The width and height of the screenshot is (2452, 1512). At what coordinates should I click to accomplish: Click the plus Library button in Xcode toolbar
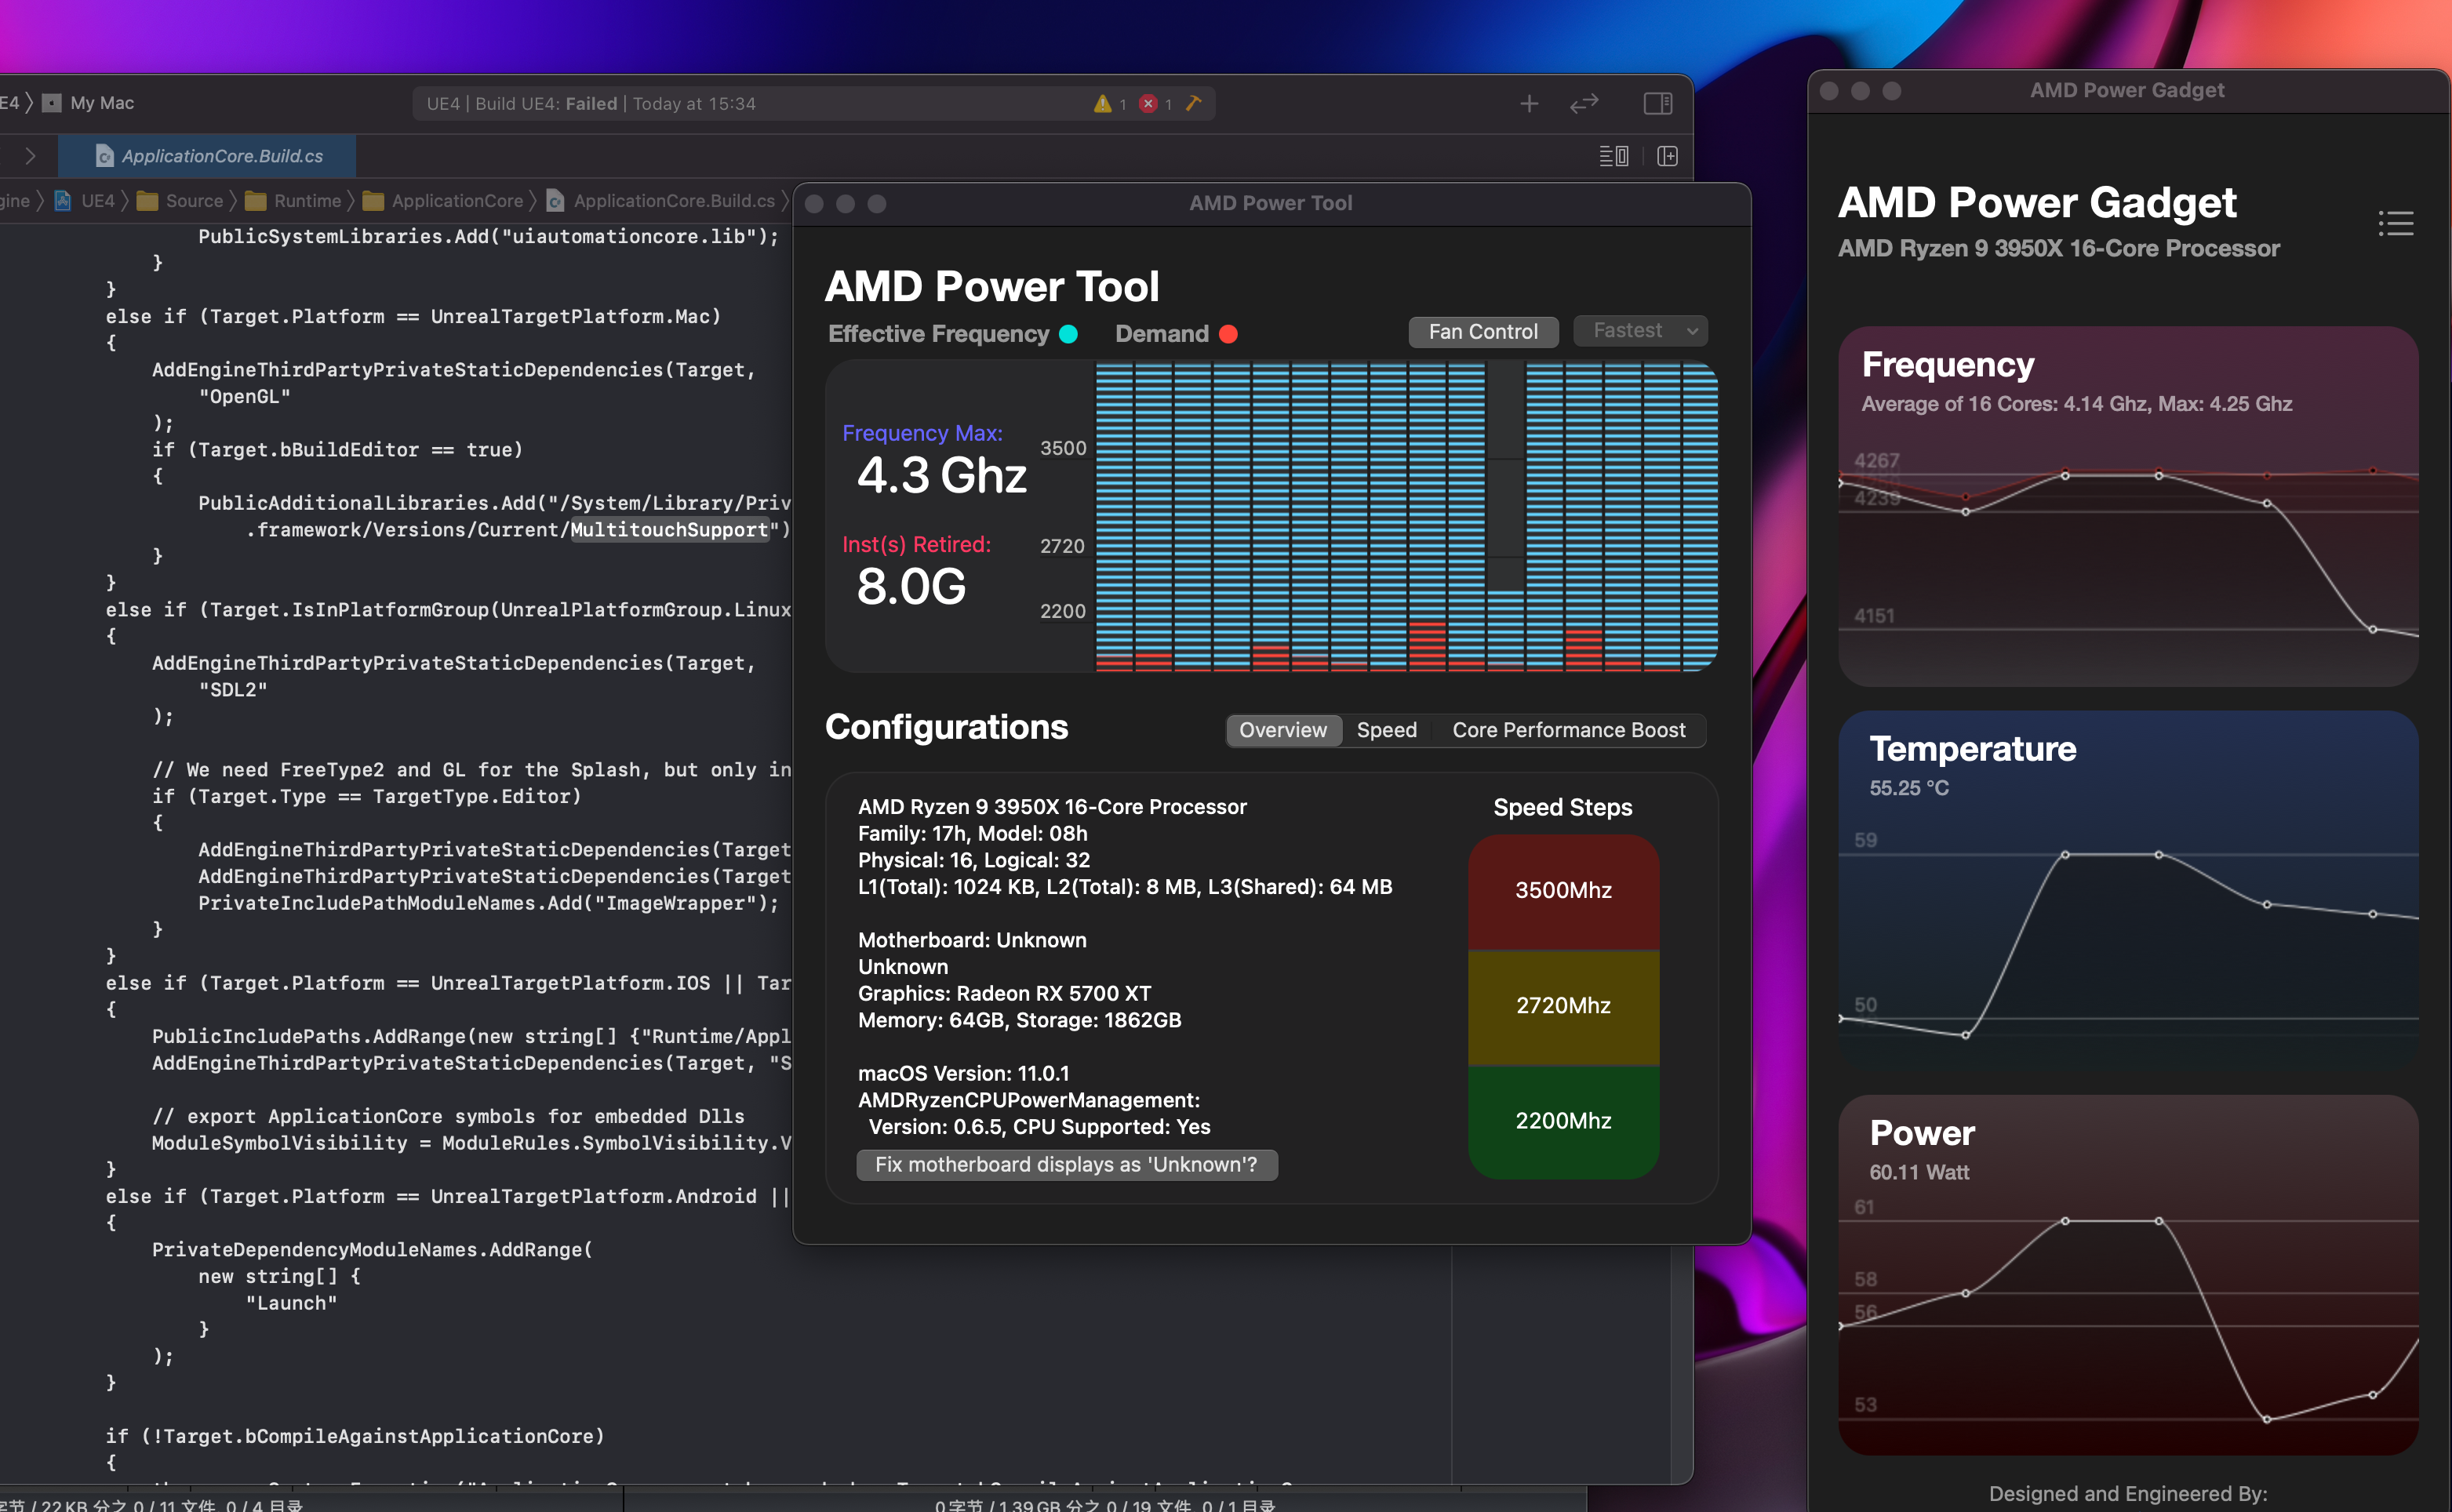(1529, 104)
